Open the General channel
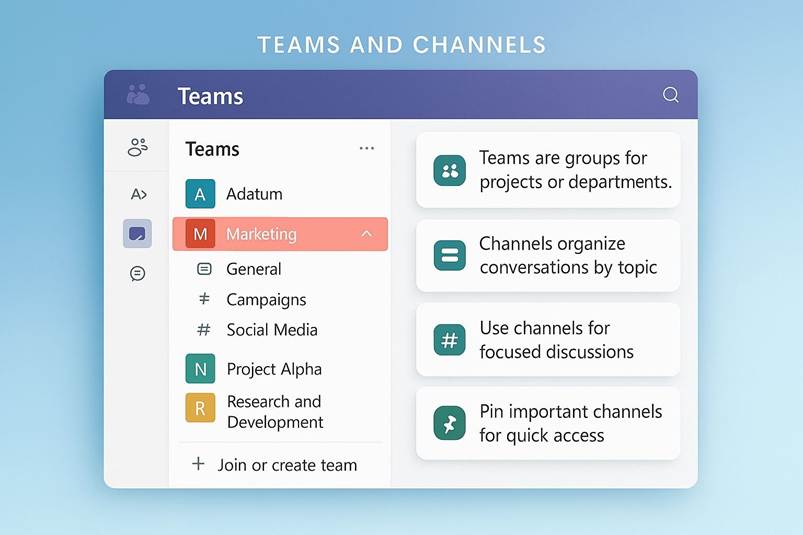 tap(253, 269)
